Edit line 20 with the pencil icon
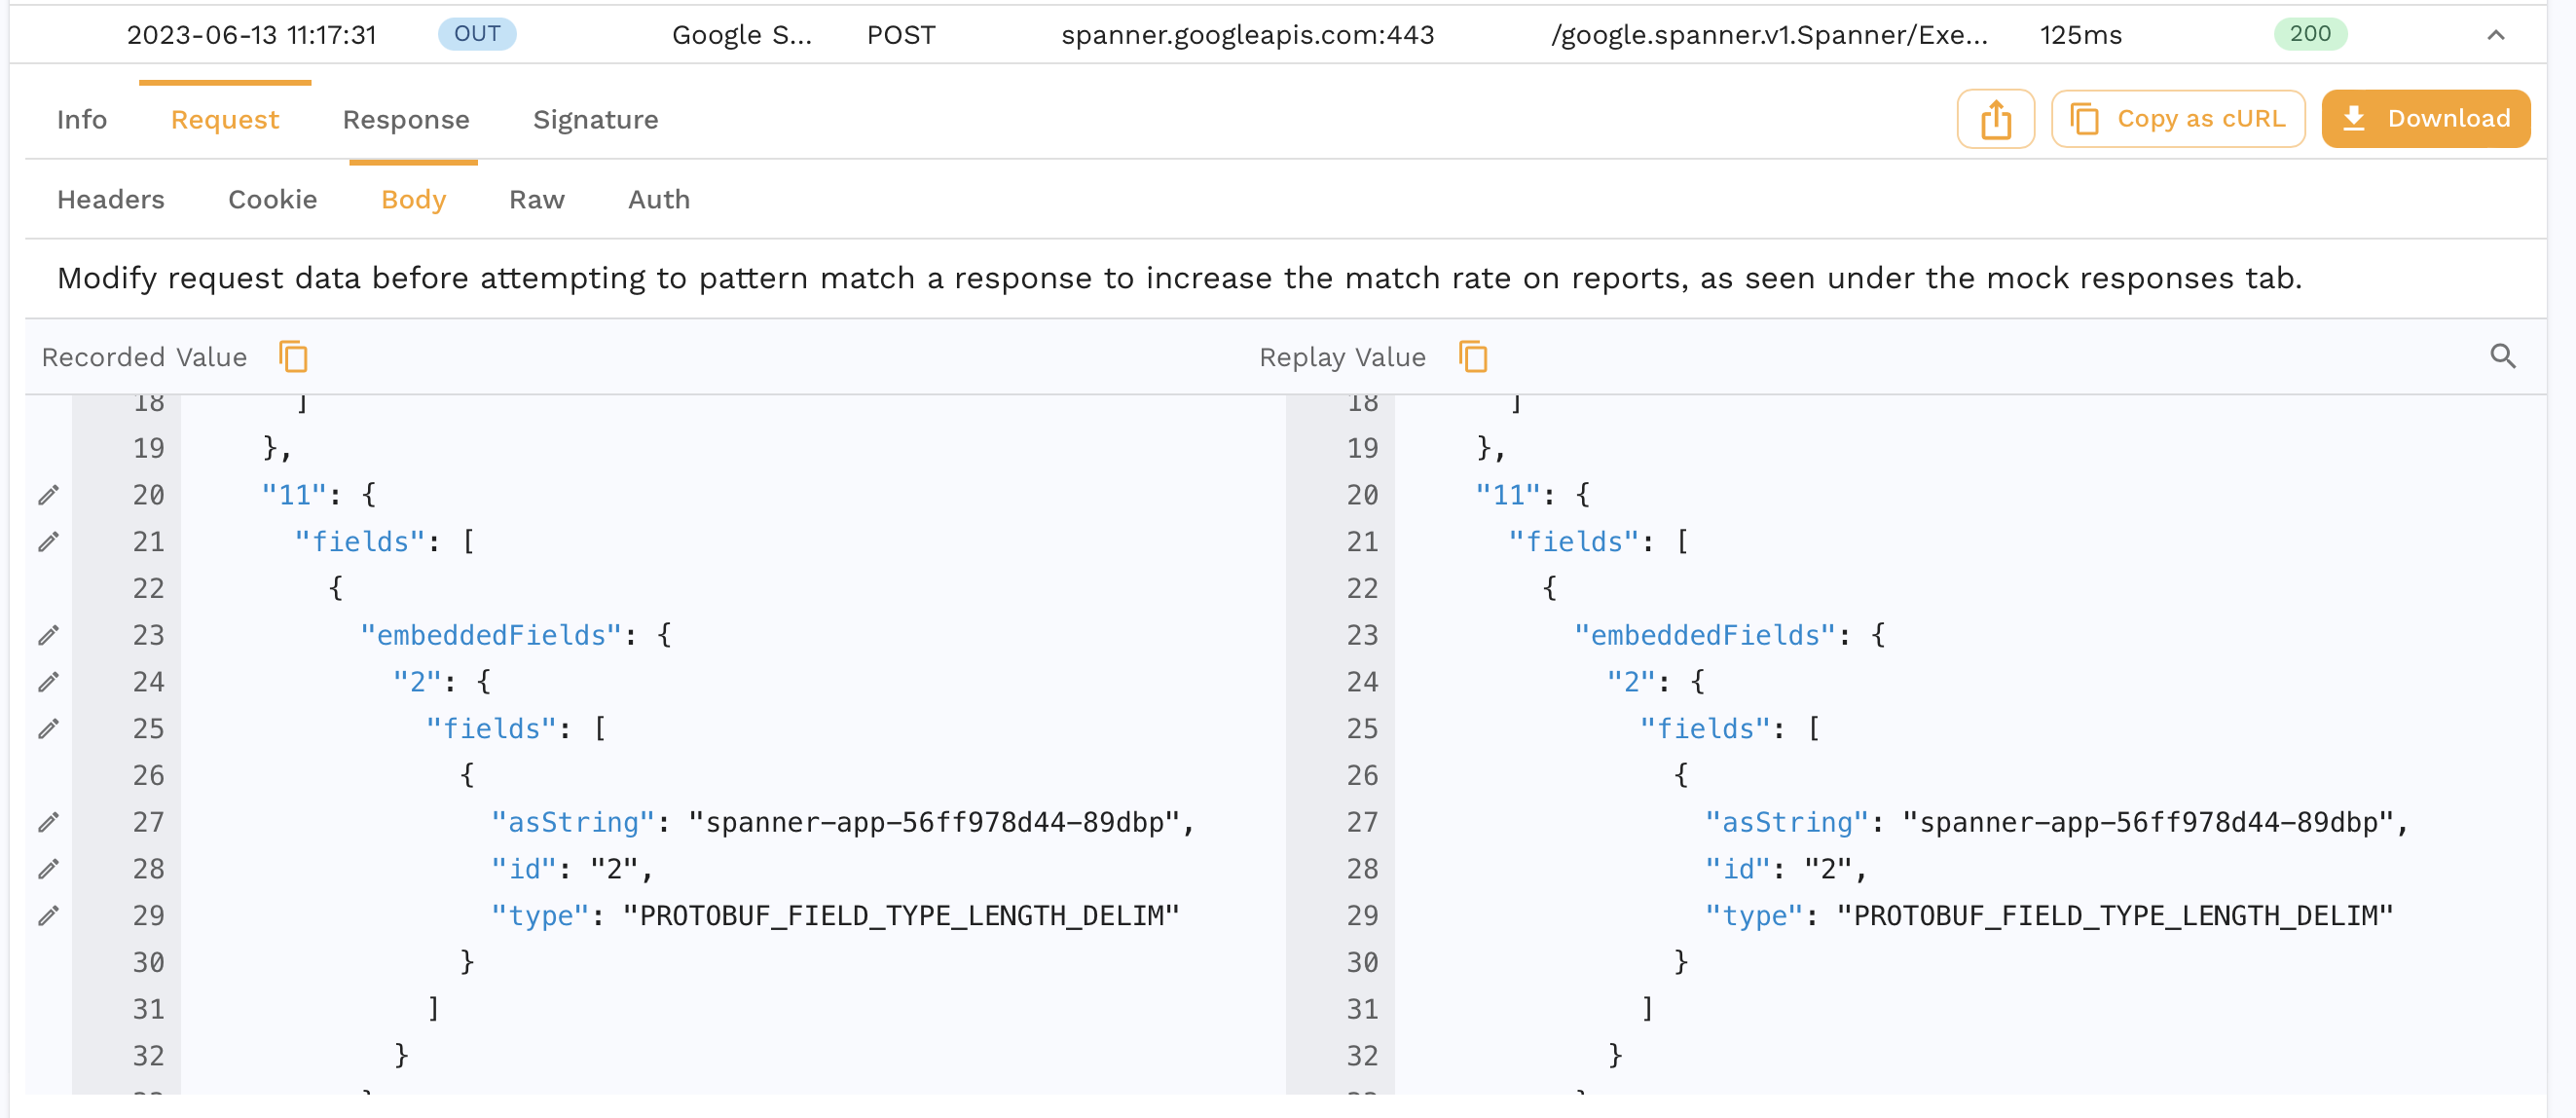 (49, 495)
